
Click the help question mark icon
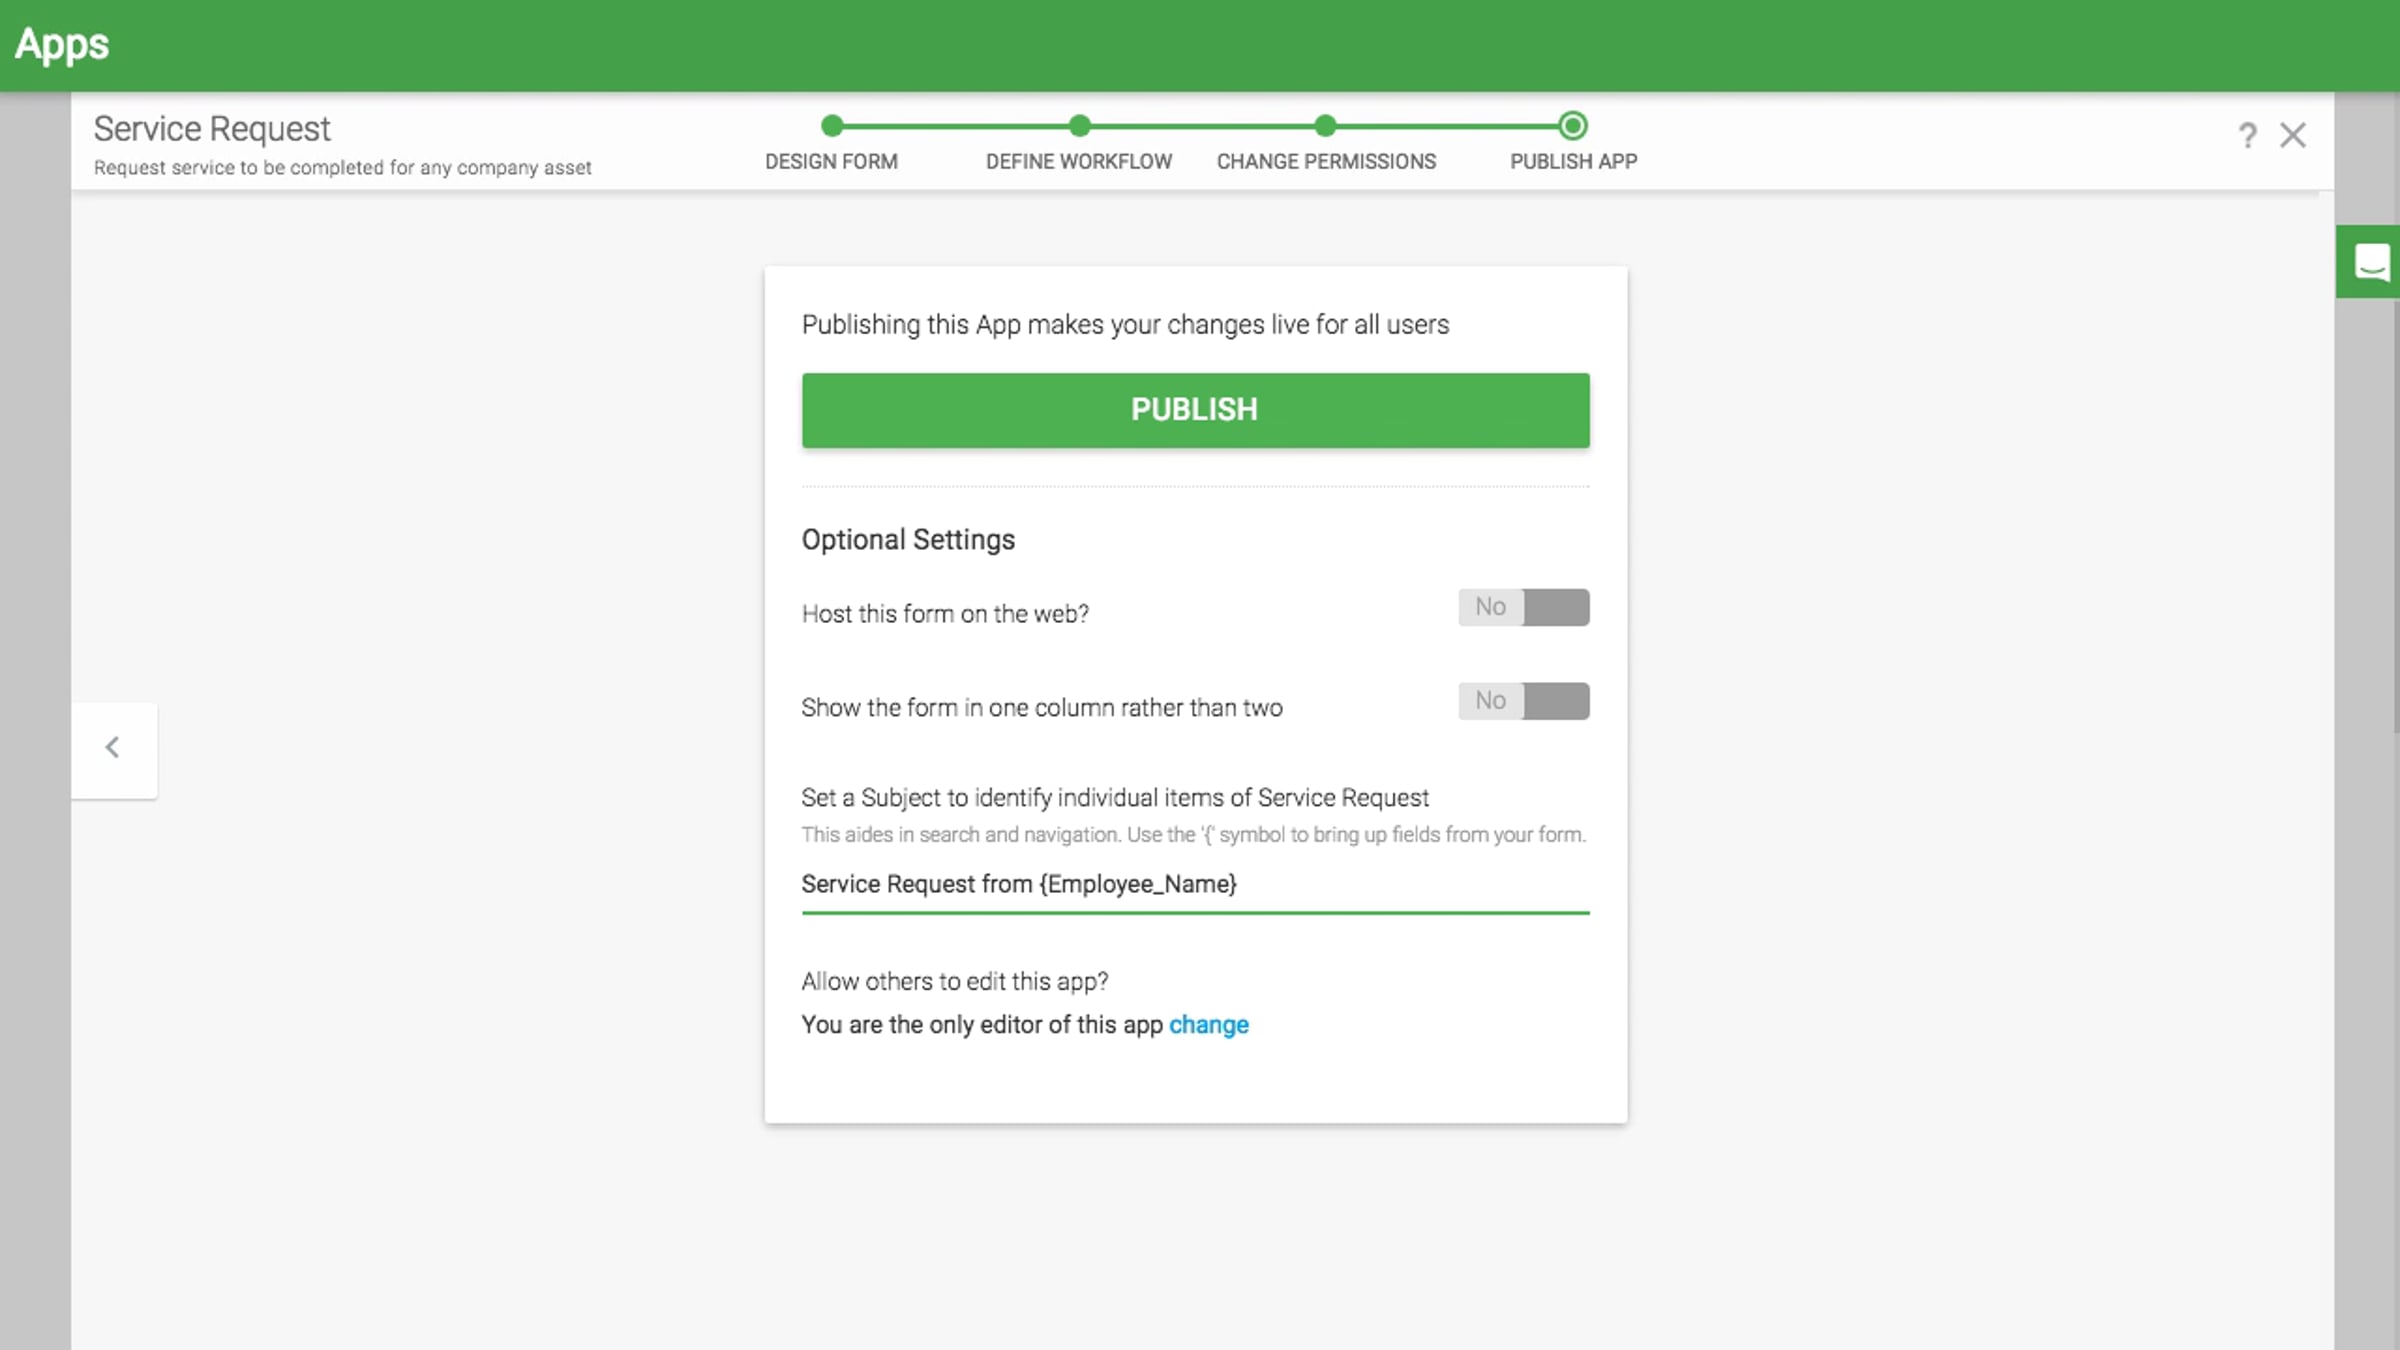[2247, 135]
